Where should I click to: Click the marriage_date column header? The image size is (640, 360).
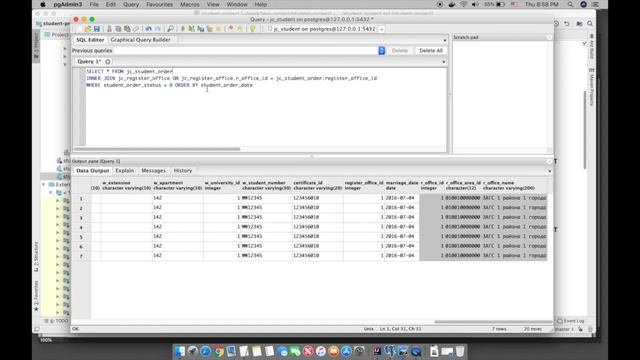pyautogui.click(x=402, y=185)
